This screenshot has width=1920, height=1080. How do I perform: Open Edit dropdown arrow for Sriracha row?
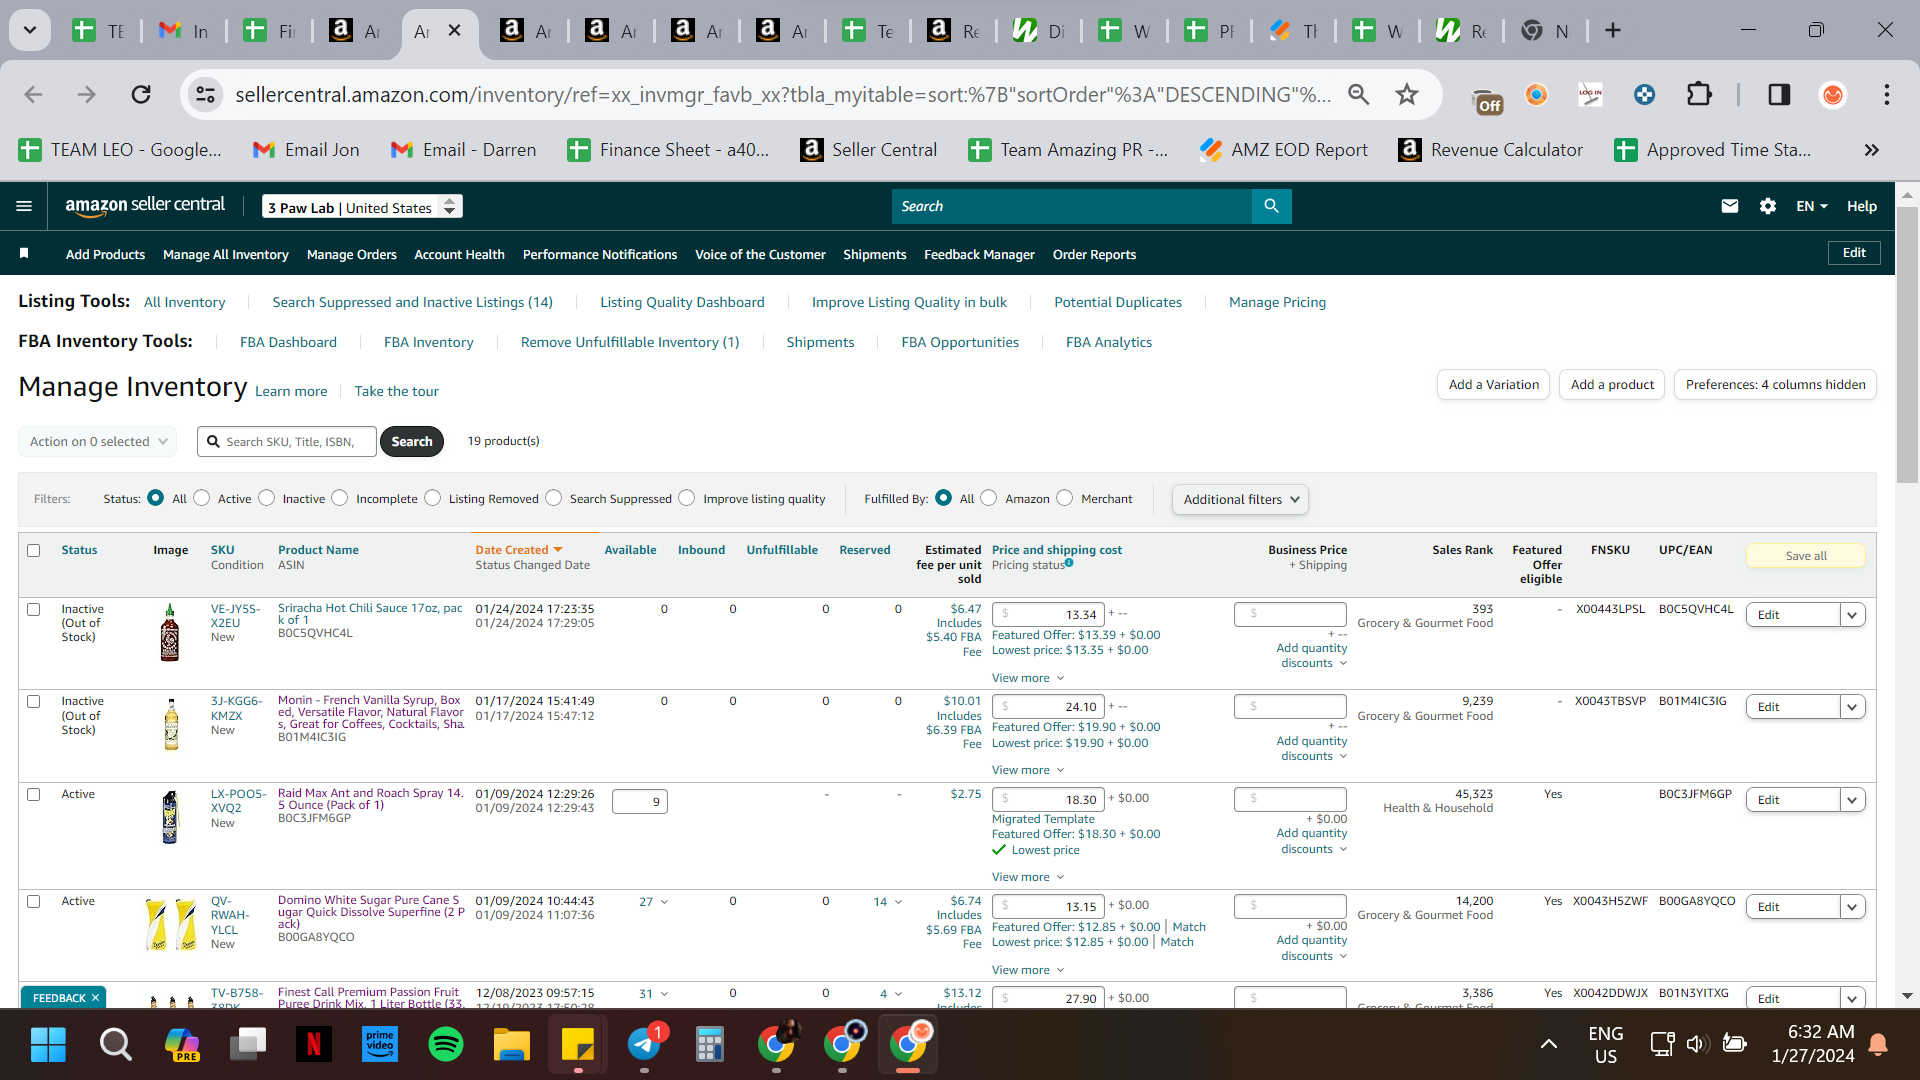pos(1853,615)
